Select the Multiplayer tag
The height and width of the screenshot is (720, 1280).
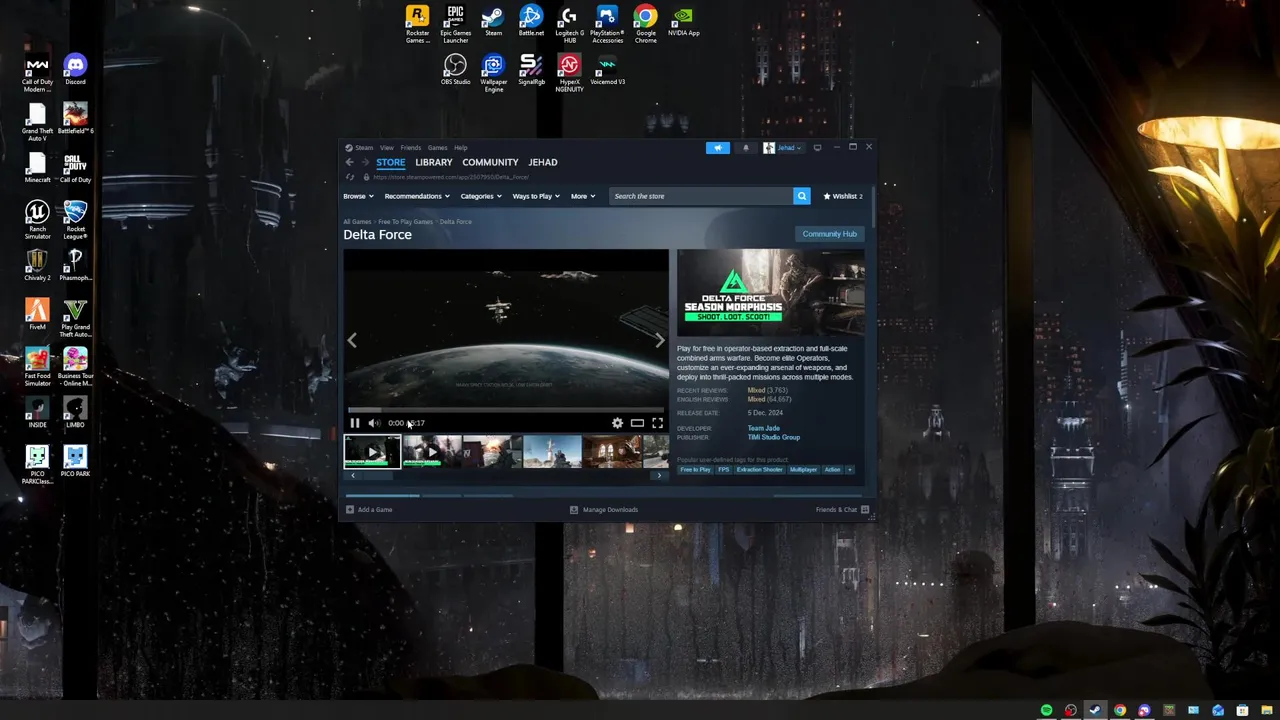pos(803,470)
